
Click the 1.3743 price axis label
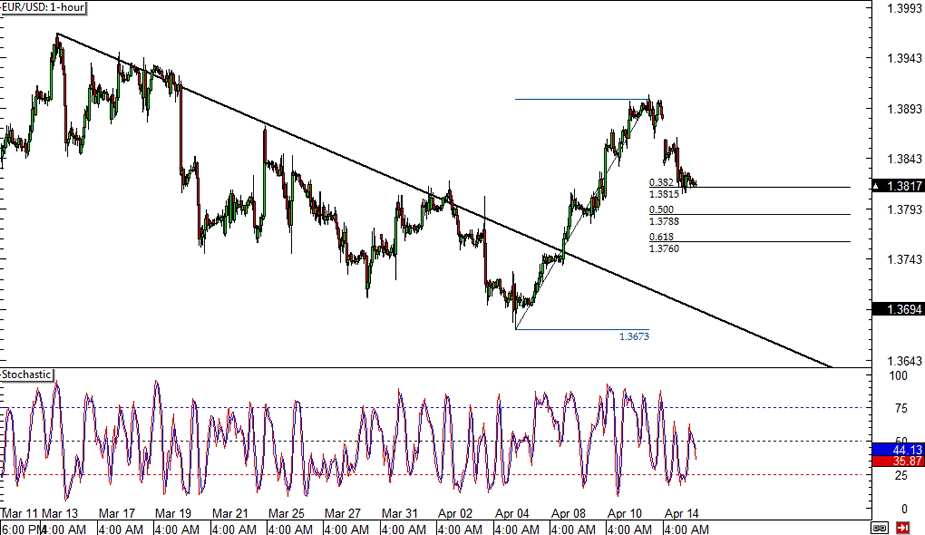904,260
